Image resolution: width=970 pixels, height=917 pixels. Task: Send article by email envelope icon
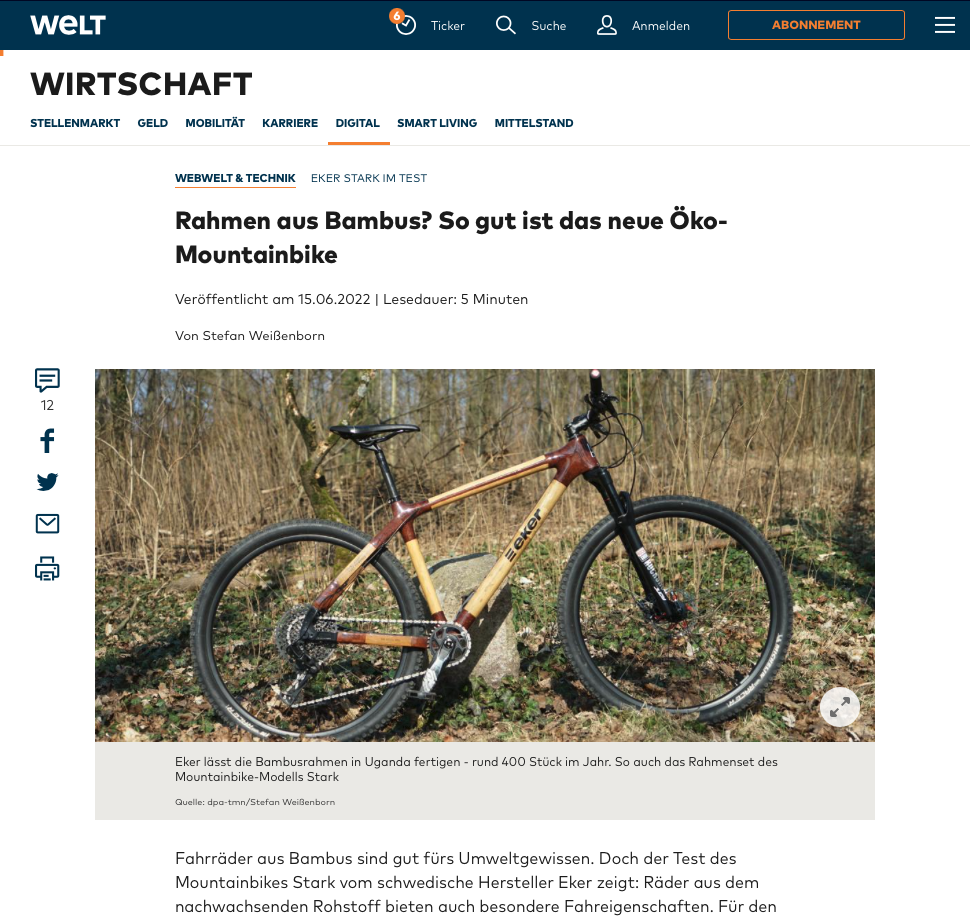point(47,523)
